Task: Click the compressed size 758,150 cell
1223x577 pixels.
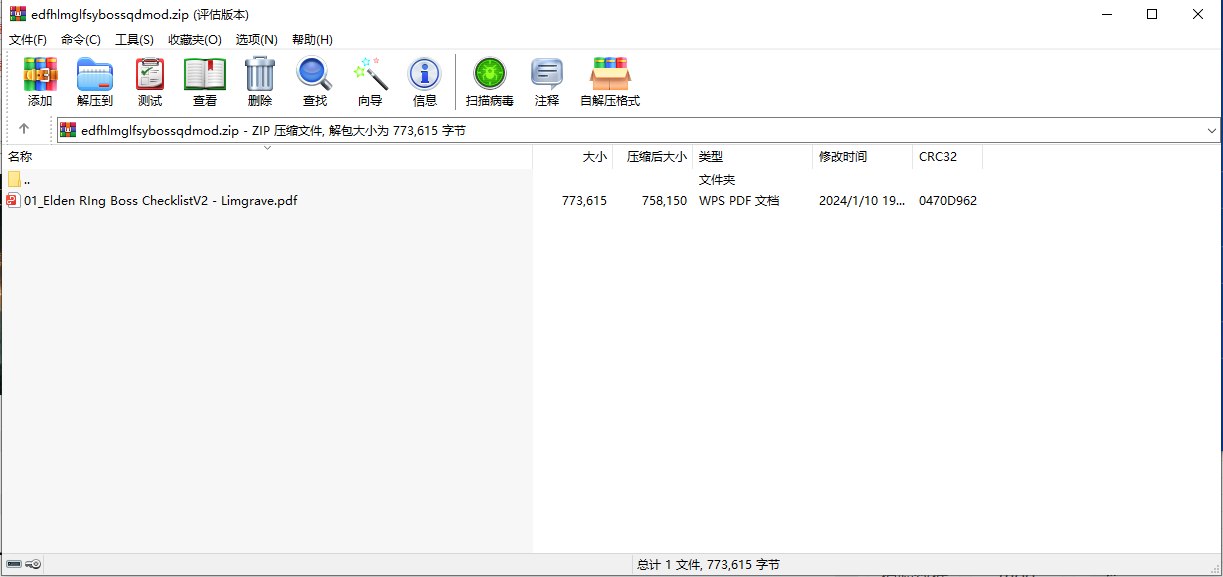Action: [x=664, y=200]
